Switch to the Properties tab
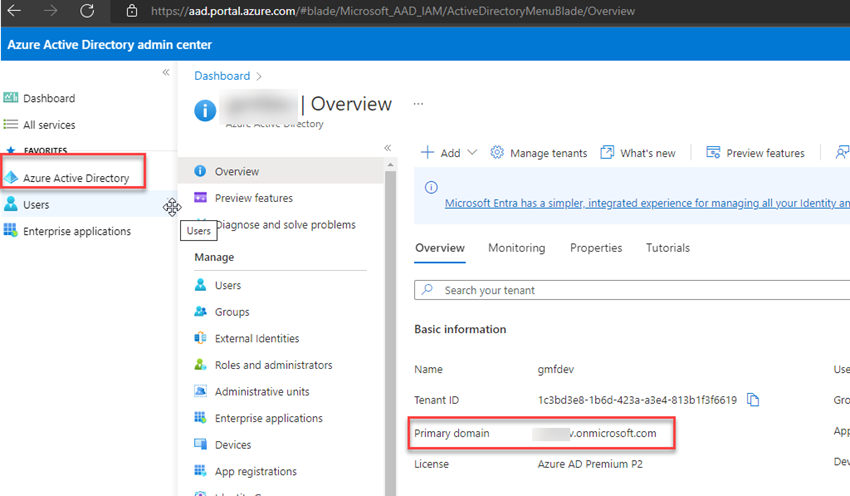 [x=596, y=248]
